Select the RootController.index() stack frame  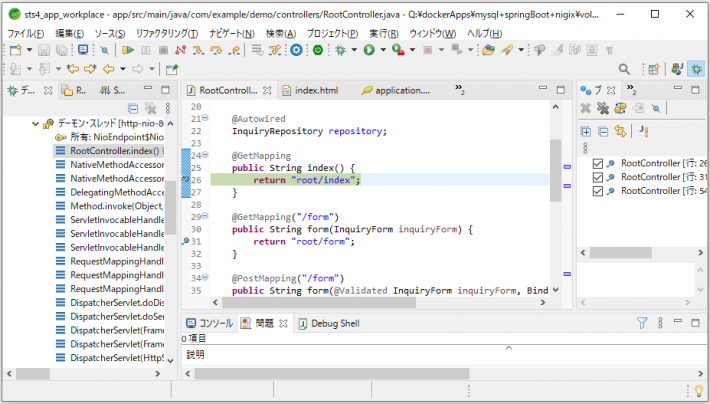click(x=110, y=151)
